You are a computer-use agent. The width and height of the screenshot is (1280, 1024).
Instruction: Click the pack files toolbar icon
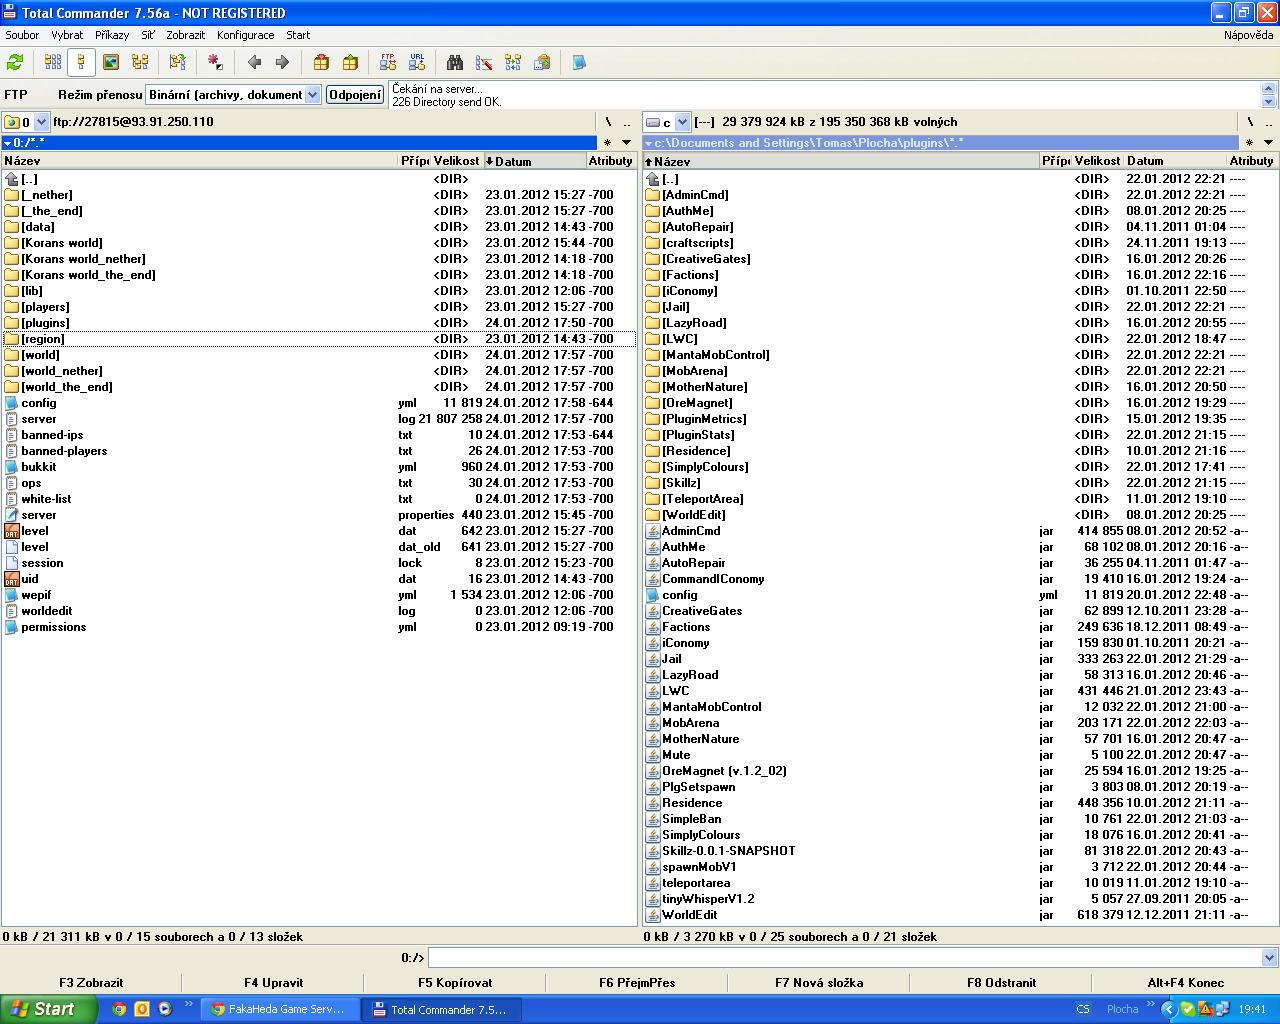321,62
